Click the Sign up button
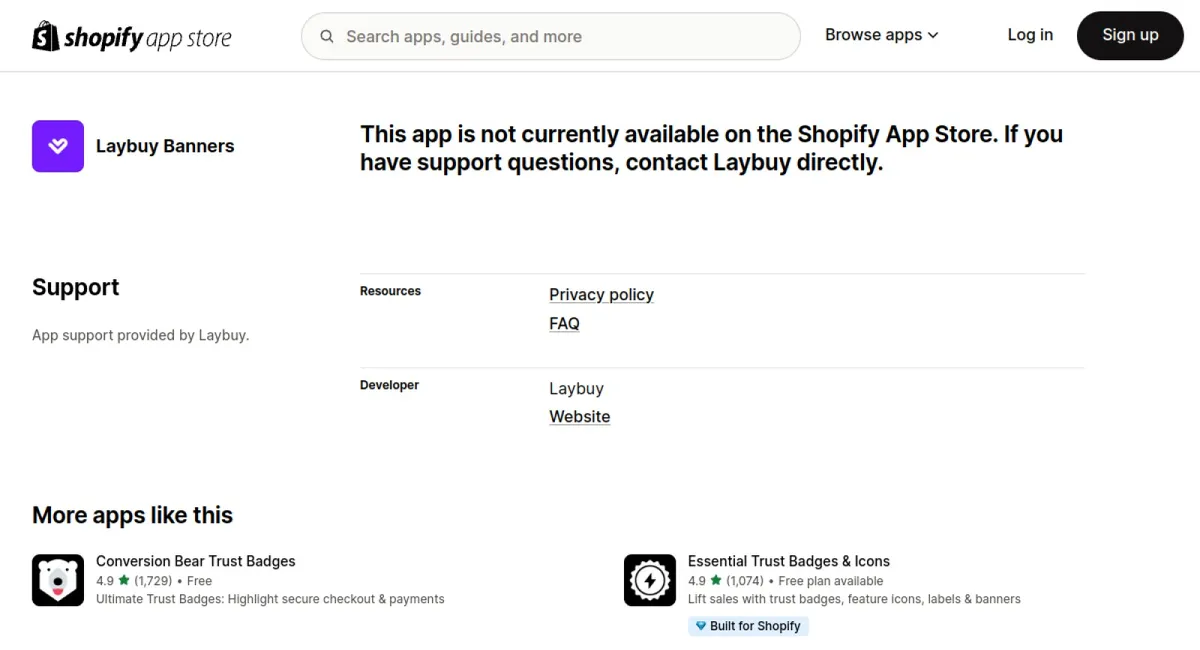 click(1130, 35)
